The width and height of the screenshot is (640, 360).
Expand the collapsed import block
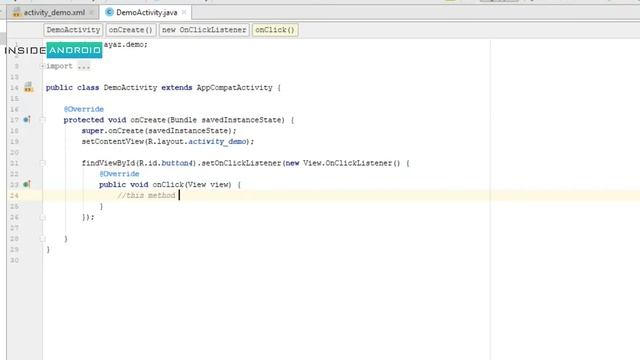tap(42, 66)
